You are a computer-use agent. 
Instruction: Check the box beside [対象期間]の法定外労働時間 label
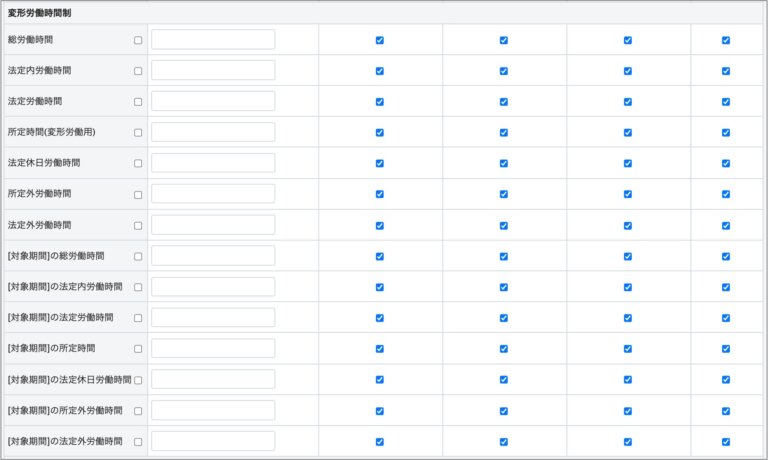(x=138, y=441)
